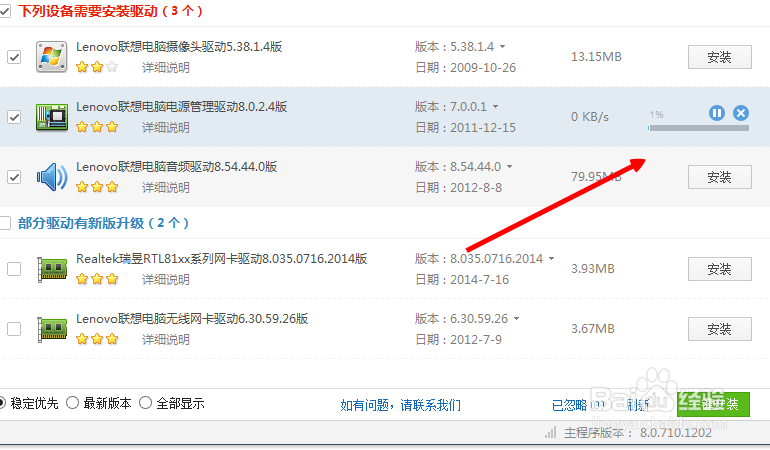Open 详细说明 for the camera driver

click(165, 68)
